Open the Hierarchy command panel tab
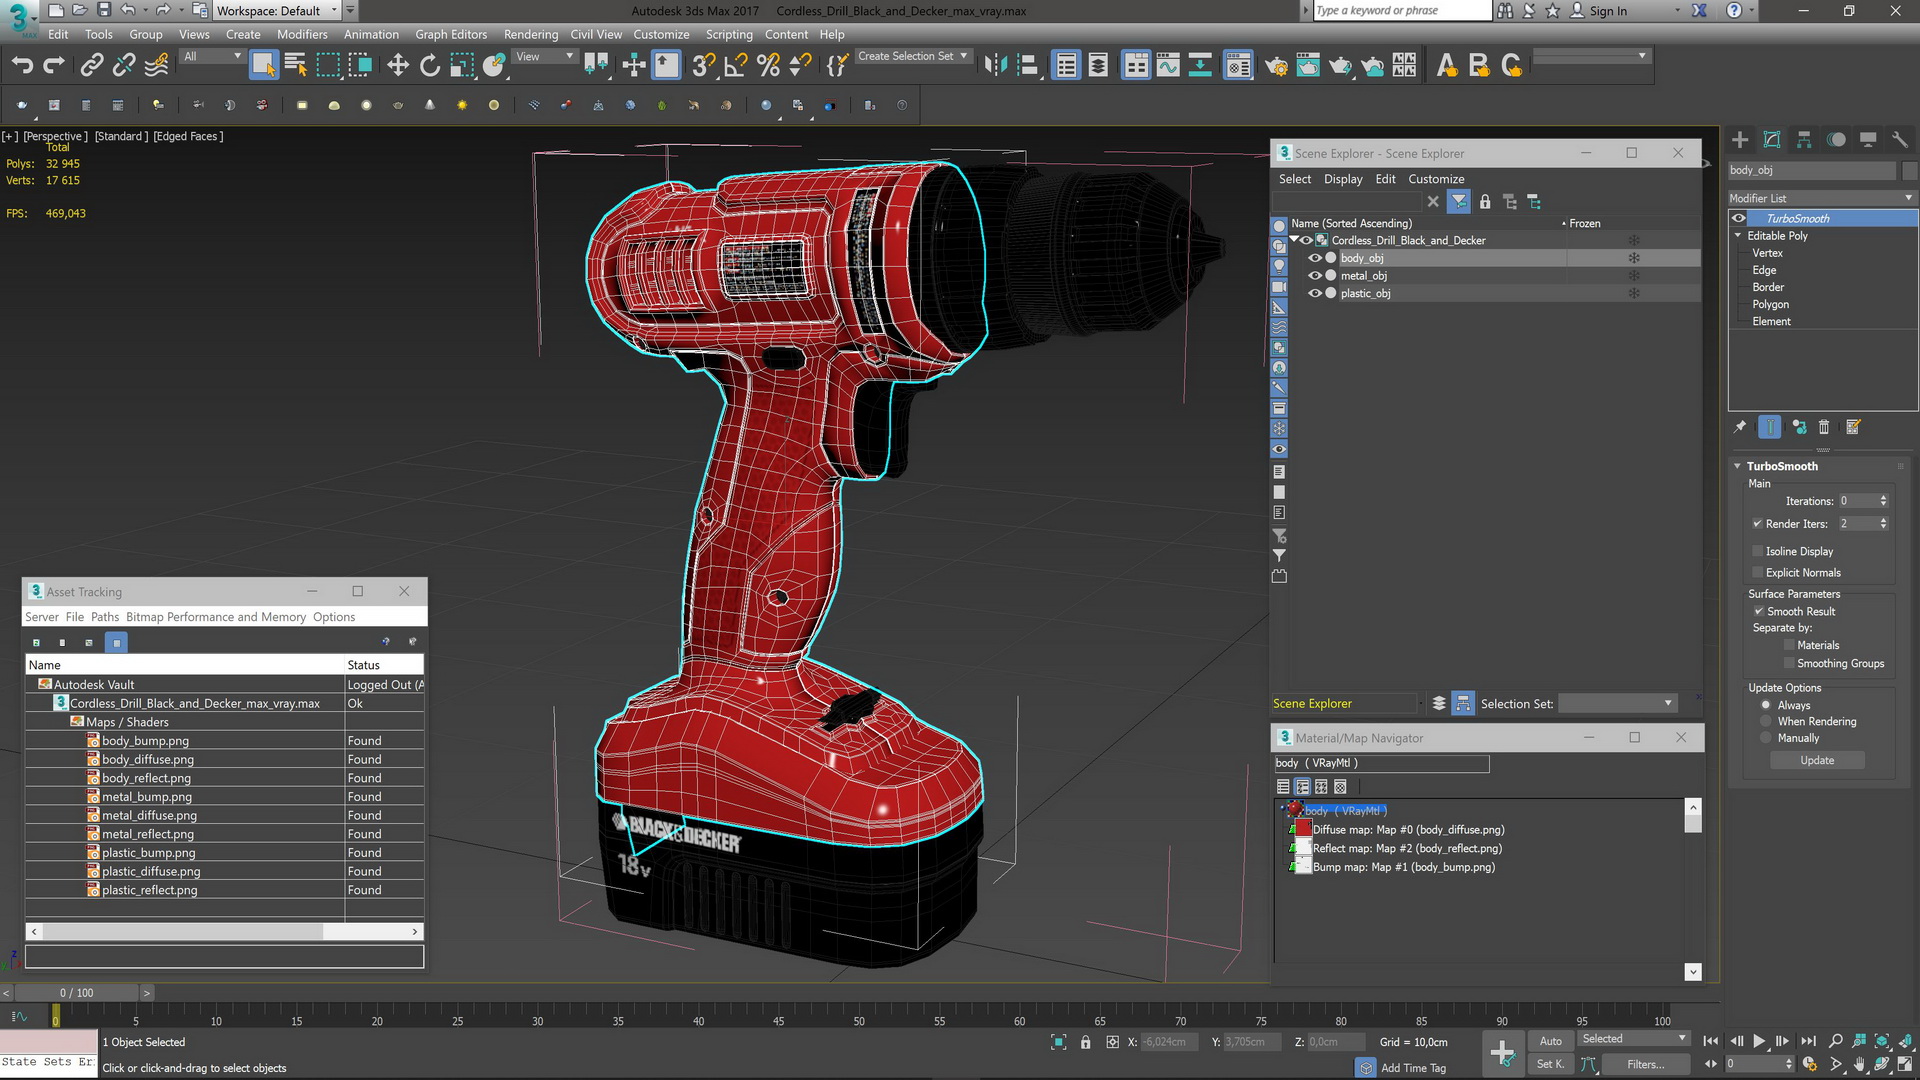This screenshot has width=1920, height=1080. click(x=1804, y=140)
